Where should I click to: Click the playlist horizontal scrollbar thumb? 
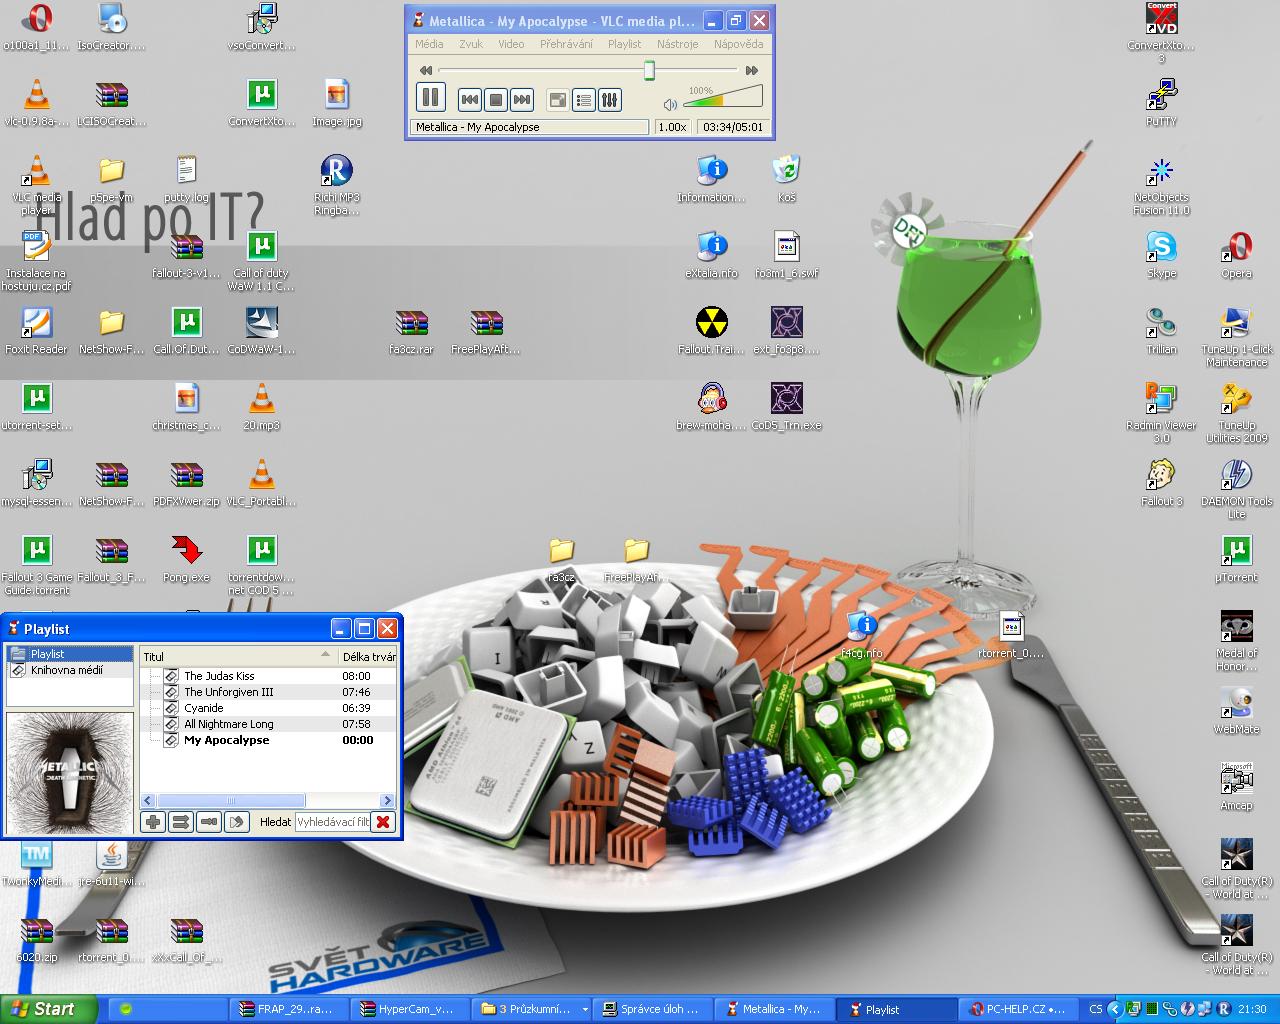(231, 801)
